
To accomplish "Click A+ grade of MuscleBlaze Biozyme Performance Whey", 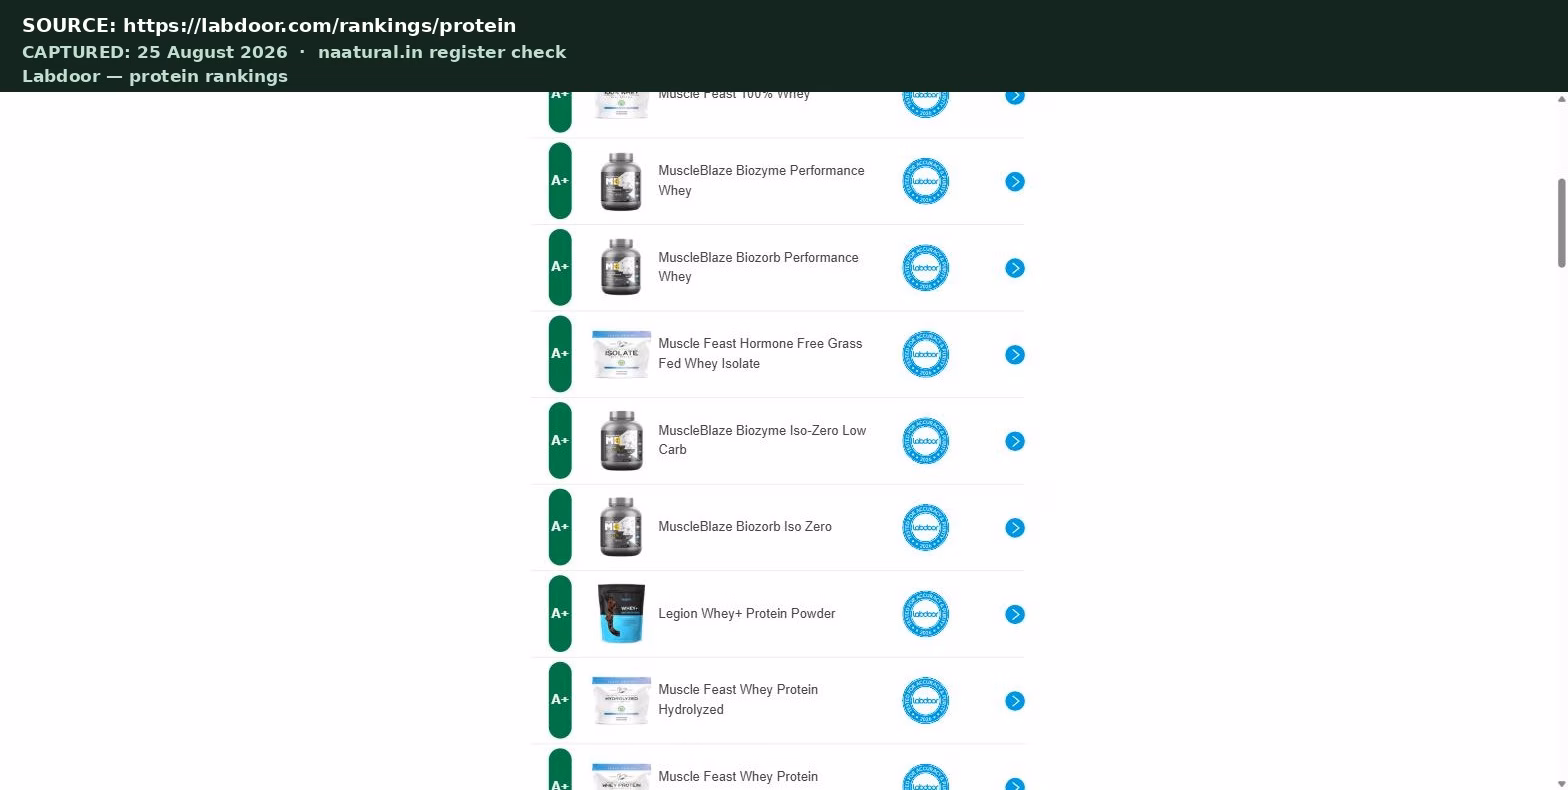I will (560, 181).
